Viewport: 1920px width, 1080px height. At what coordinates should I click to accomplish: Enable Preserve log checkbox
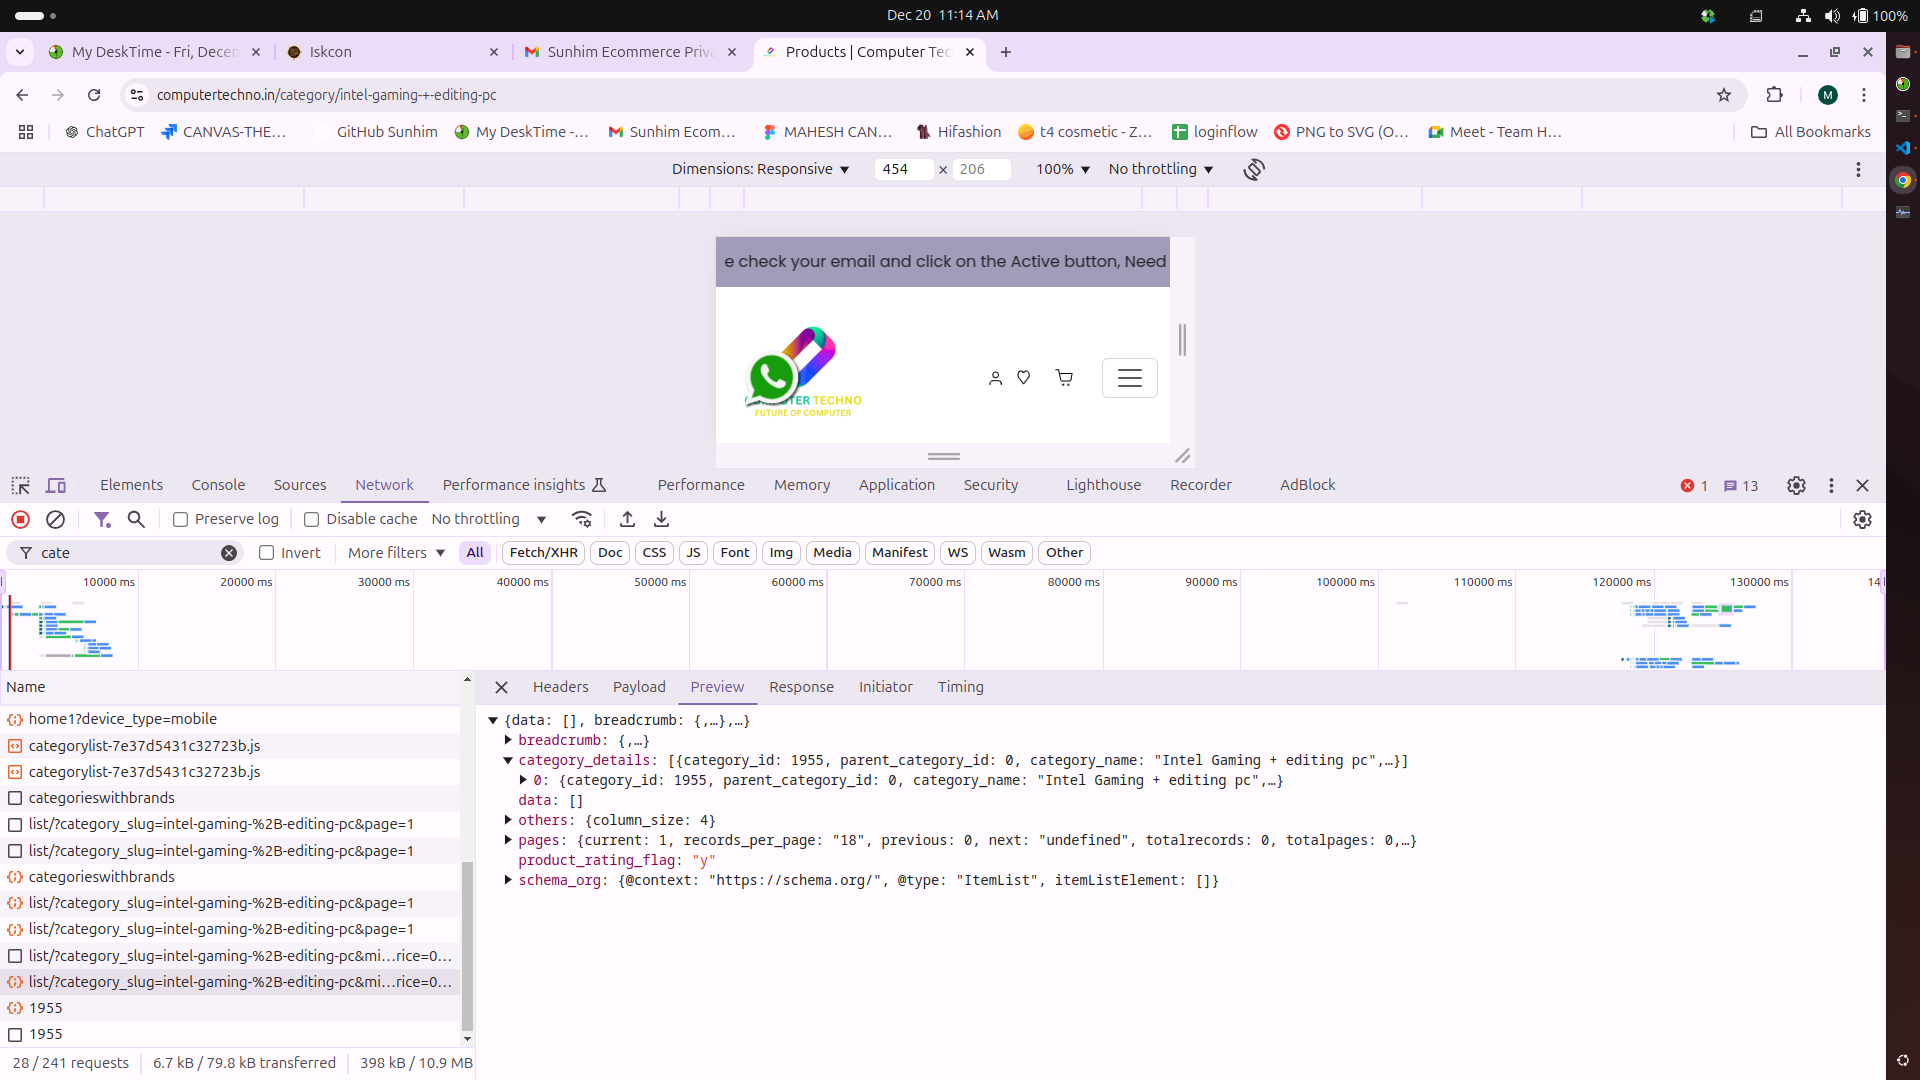[181, 520]
